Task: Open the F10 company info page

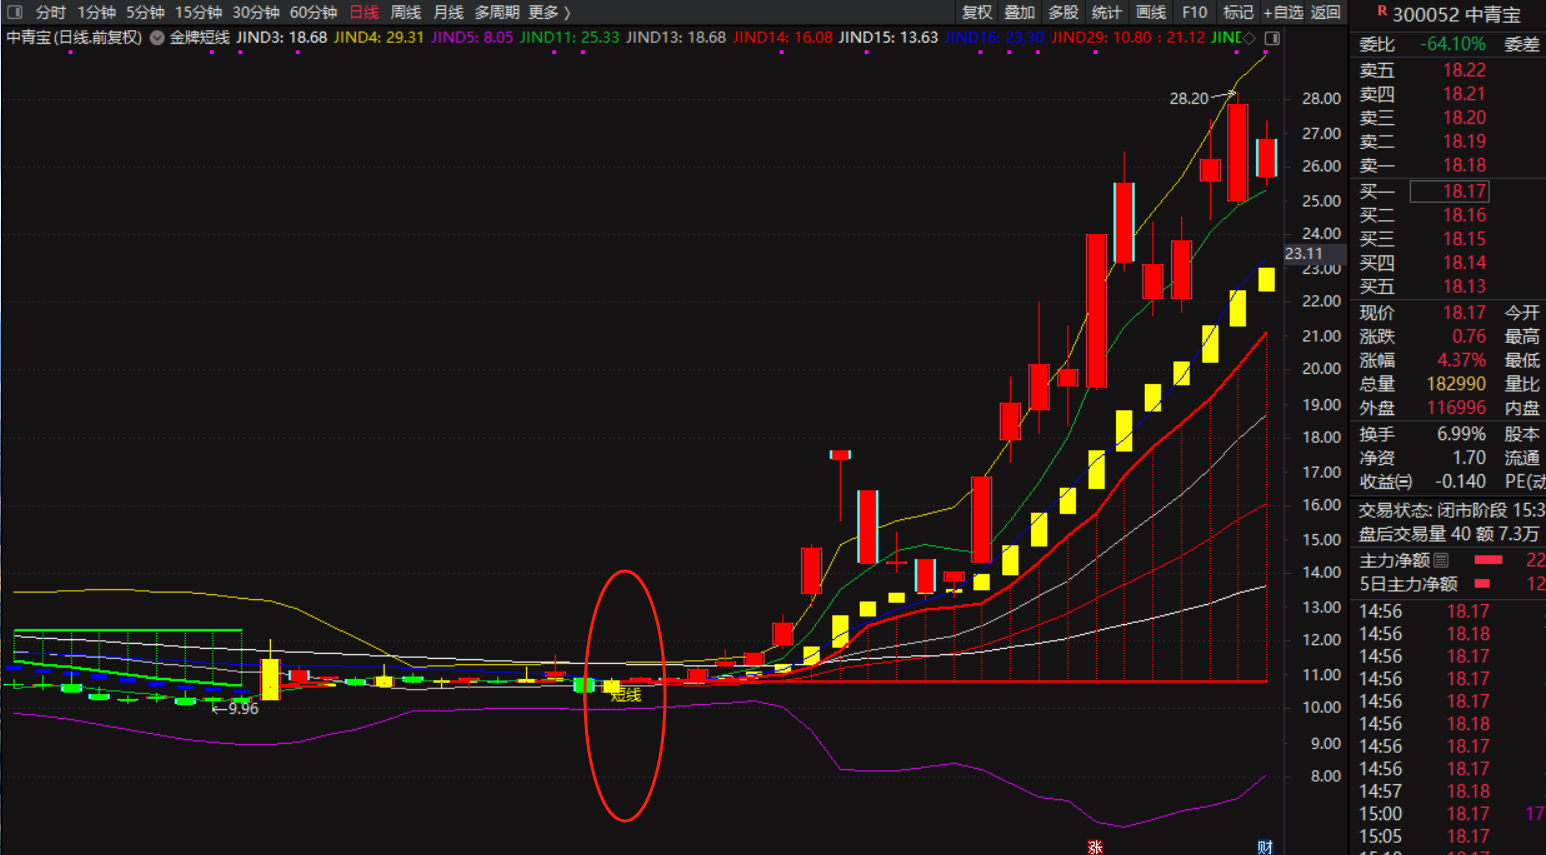Action: (x=1194, y=12)
